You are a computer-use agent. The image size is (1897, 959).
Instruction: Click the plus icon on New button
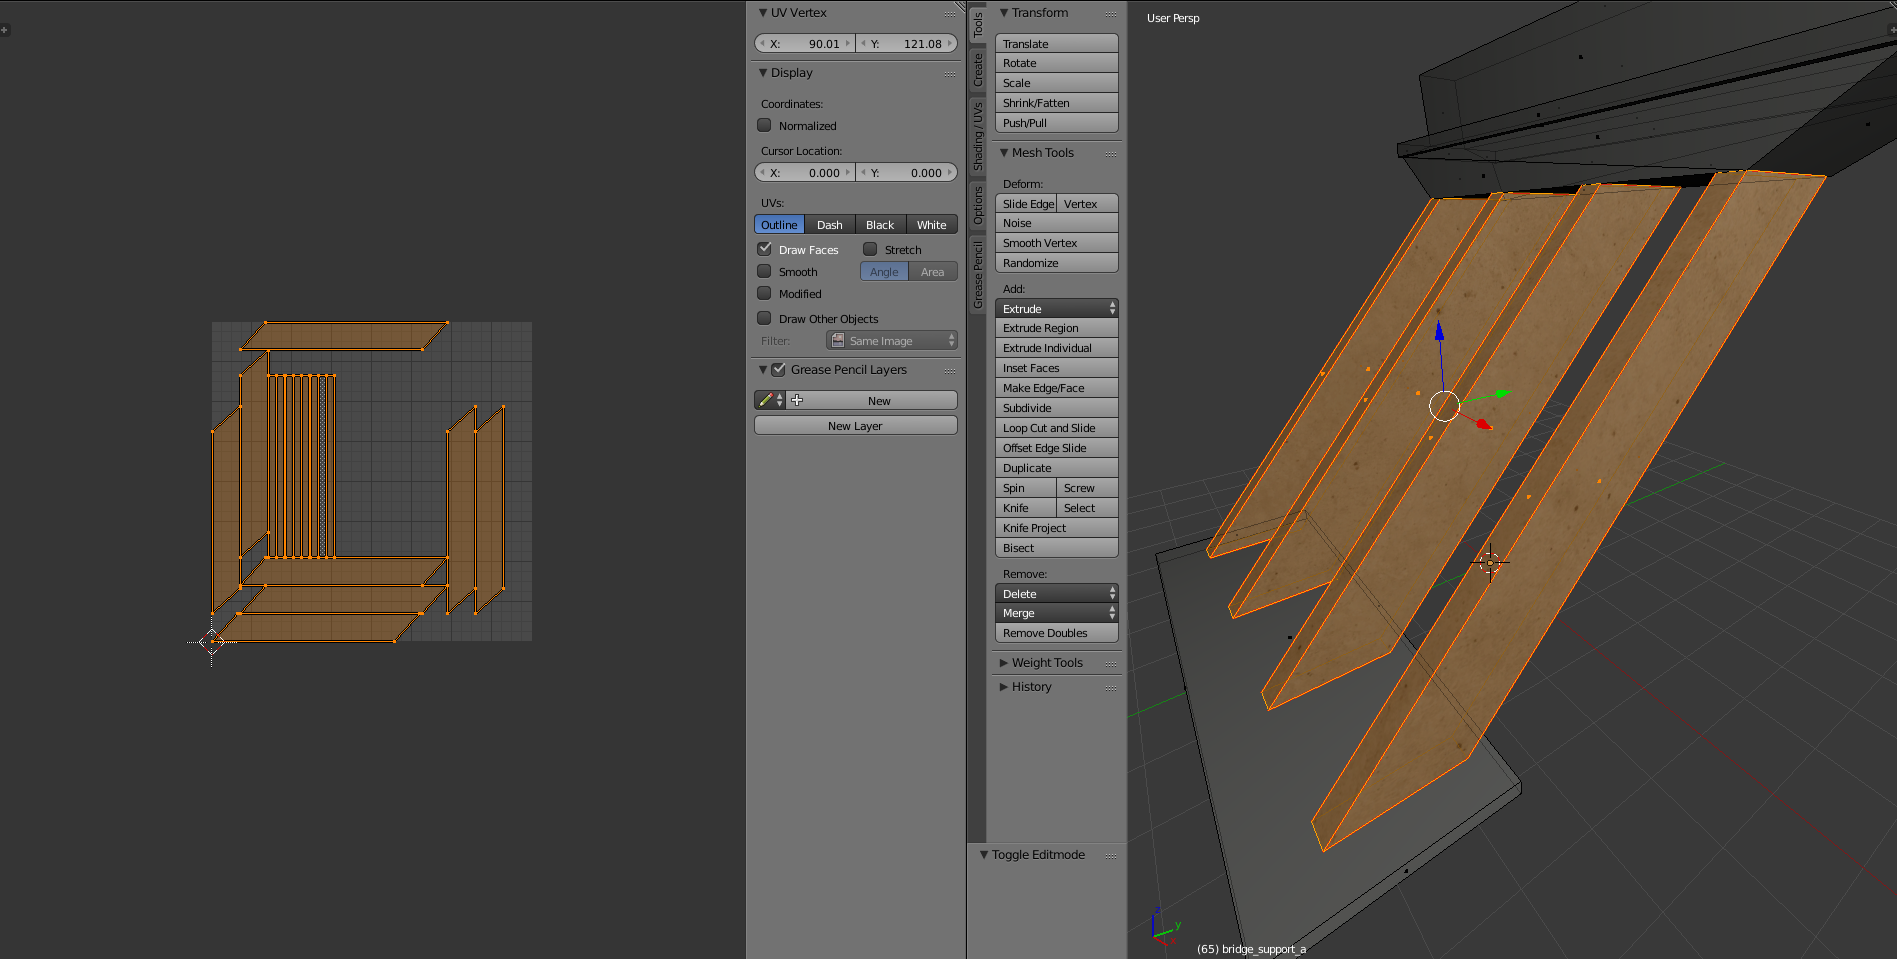(797, 400)
